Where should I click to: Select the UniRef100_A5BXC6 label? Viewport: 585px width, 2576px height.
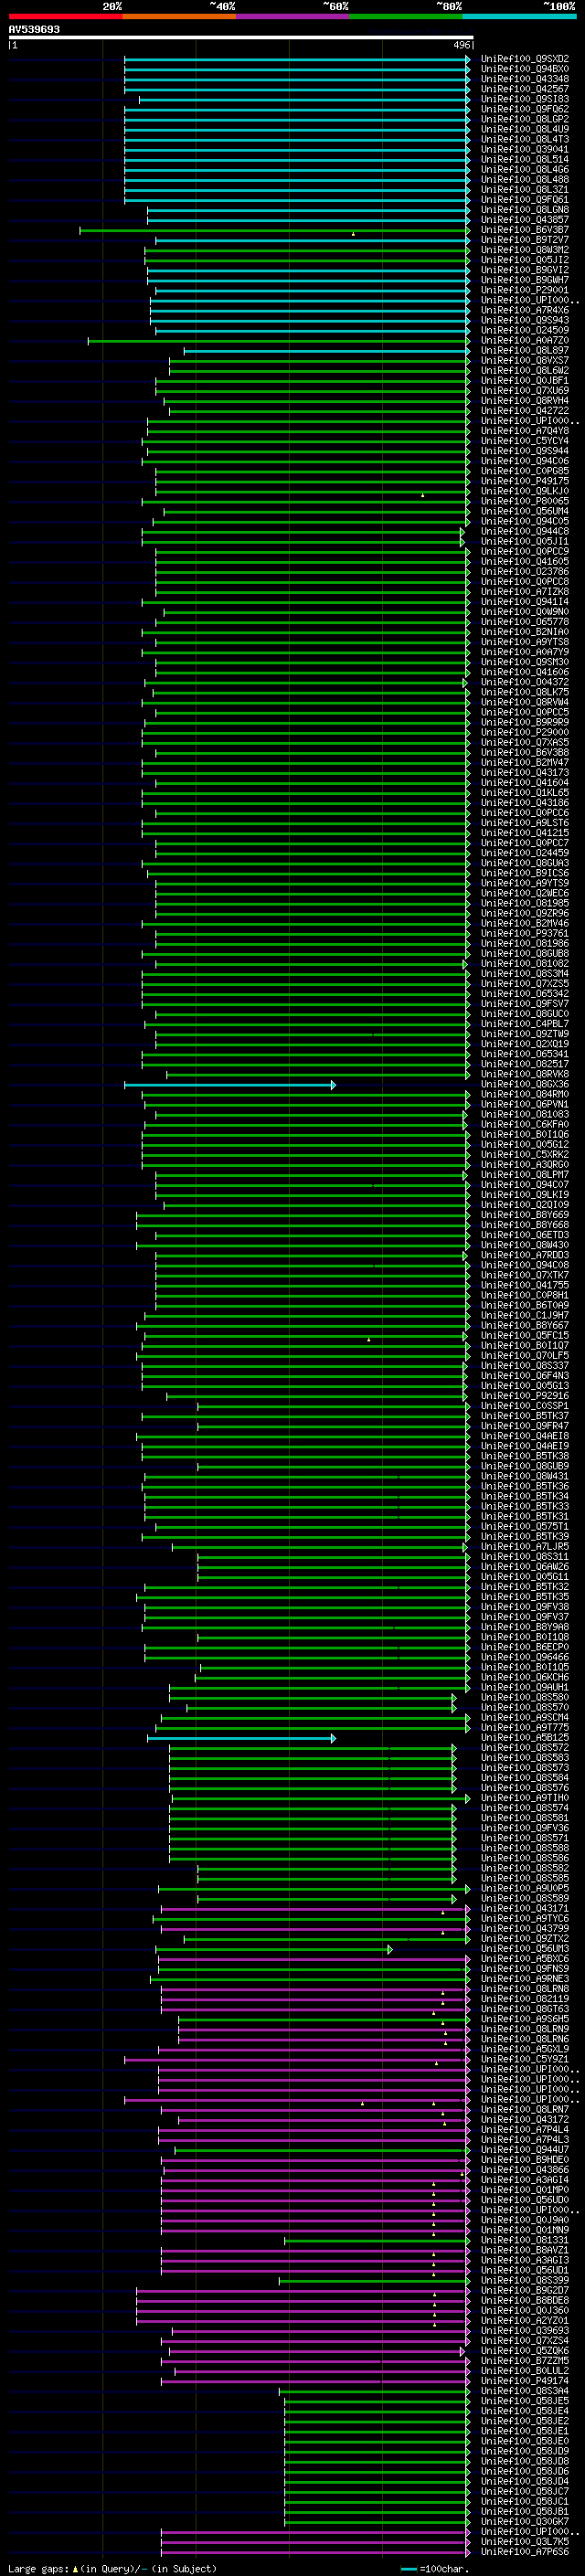point(525,1959)
